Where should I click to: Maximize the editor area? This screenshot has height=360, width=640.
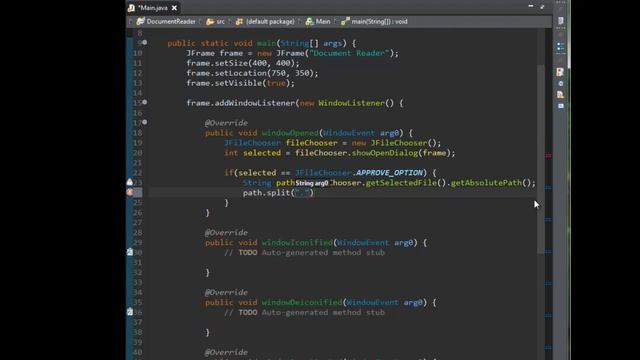[542, 7]
